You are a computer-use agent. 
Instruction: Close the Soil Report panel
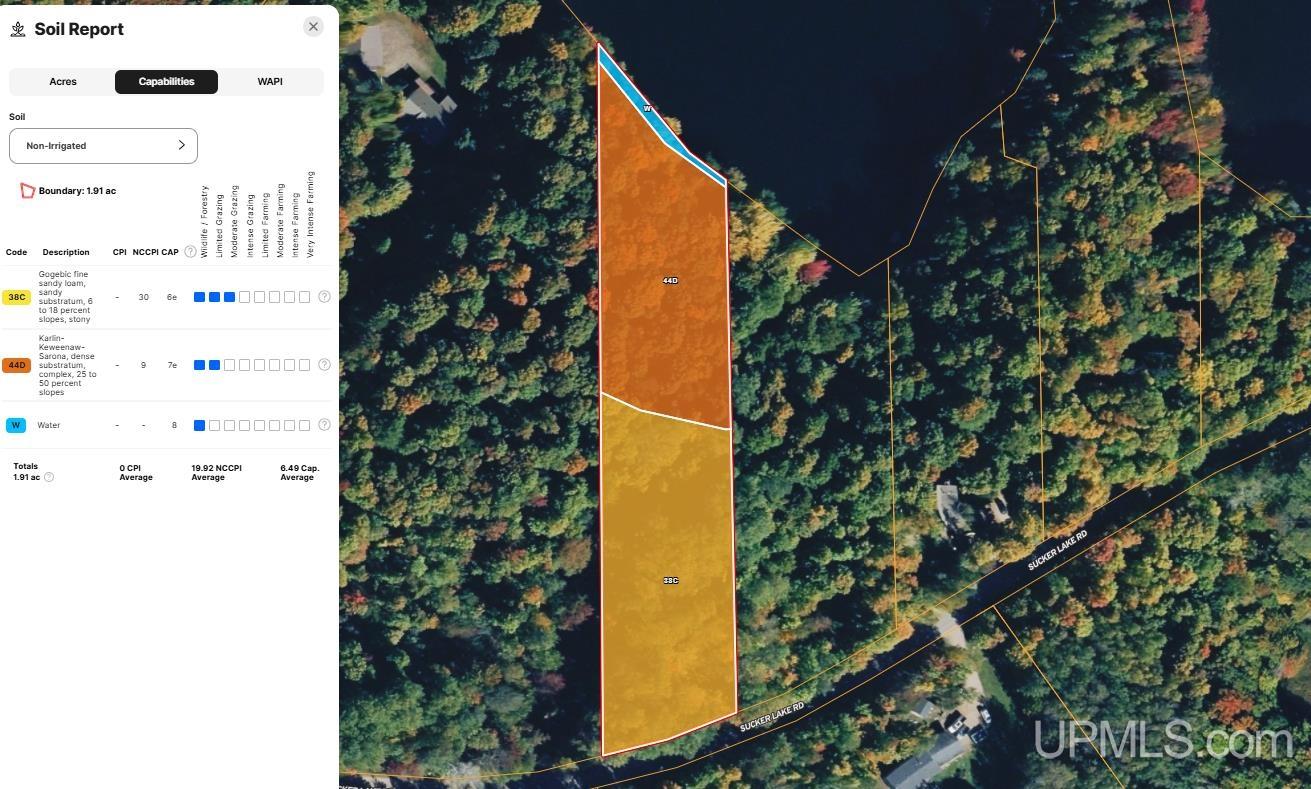pyautogui.click(x=313, y=26)
